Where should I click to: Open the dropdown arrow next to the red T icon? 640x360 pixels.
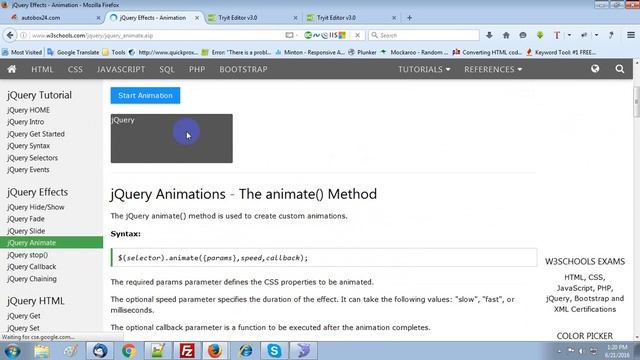coord(569,36)
